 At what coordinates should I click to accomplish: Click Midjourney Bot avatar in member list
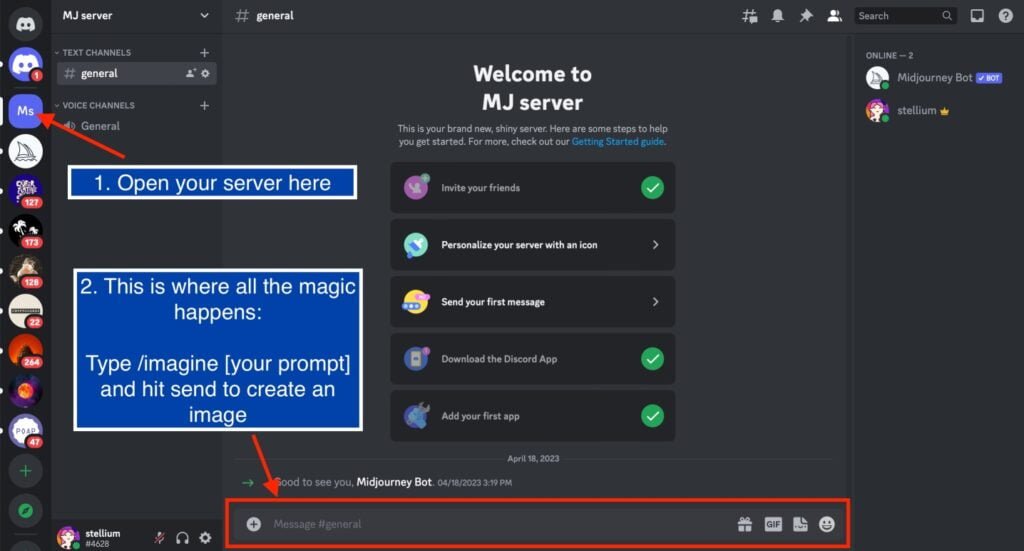tap(877, 78)
